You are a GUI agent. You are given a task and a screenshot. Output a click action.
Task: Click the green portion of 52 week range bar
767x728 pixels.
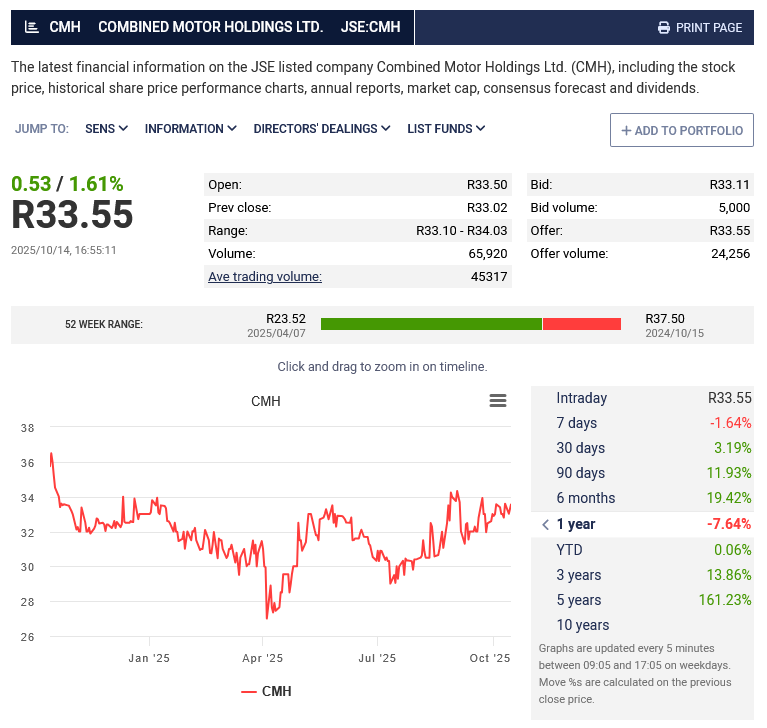pos(431,324)
